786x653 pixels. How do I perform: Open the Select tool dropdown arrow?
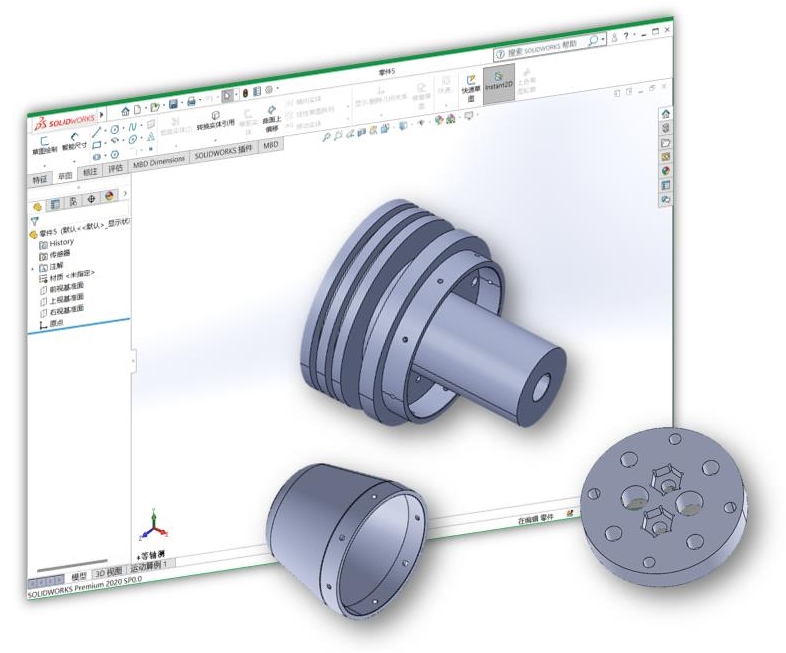[x=236, y=94]
